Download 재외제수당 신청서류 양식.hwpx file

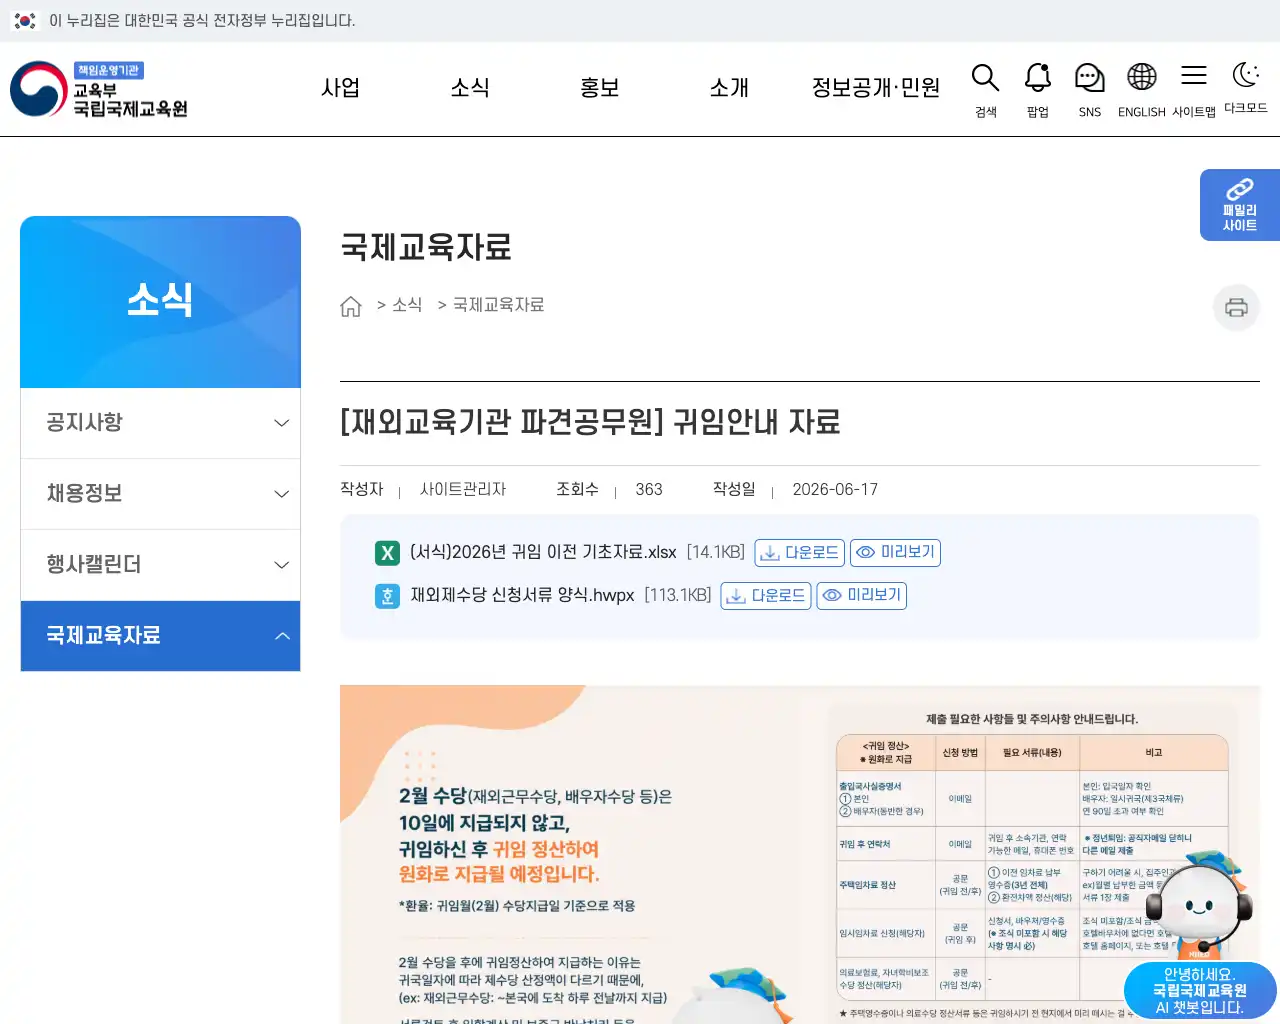[766, 596]
